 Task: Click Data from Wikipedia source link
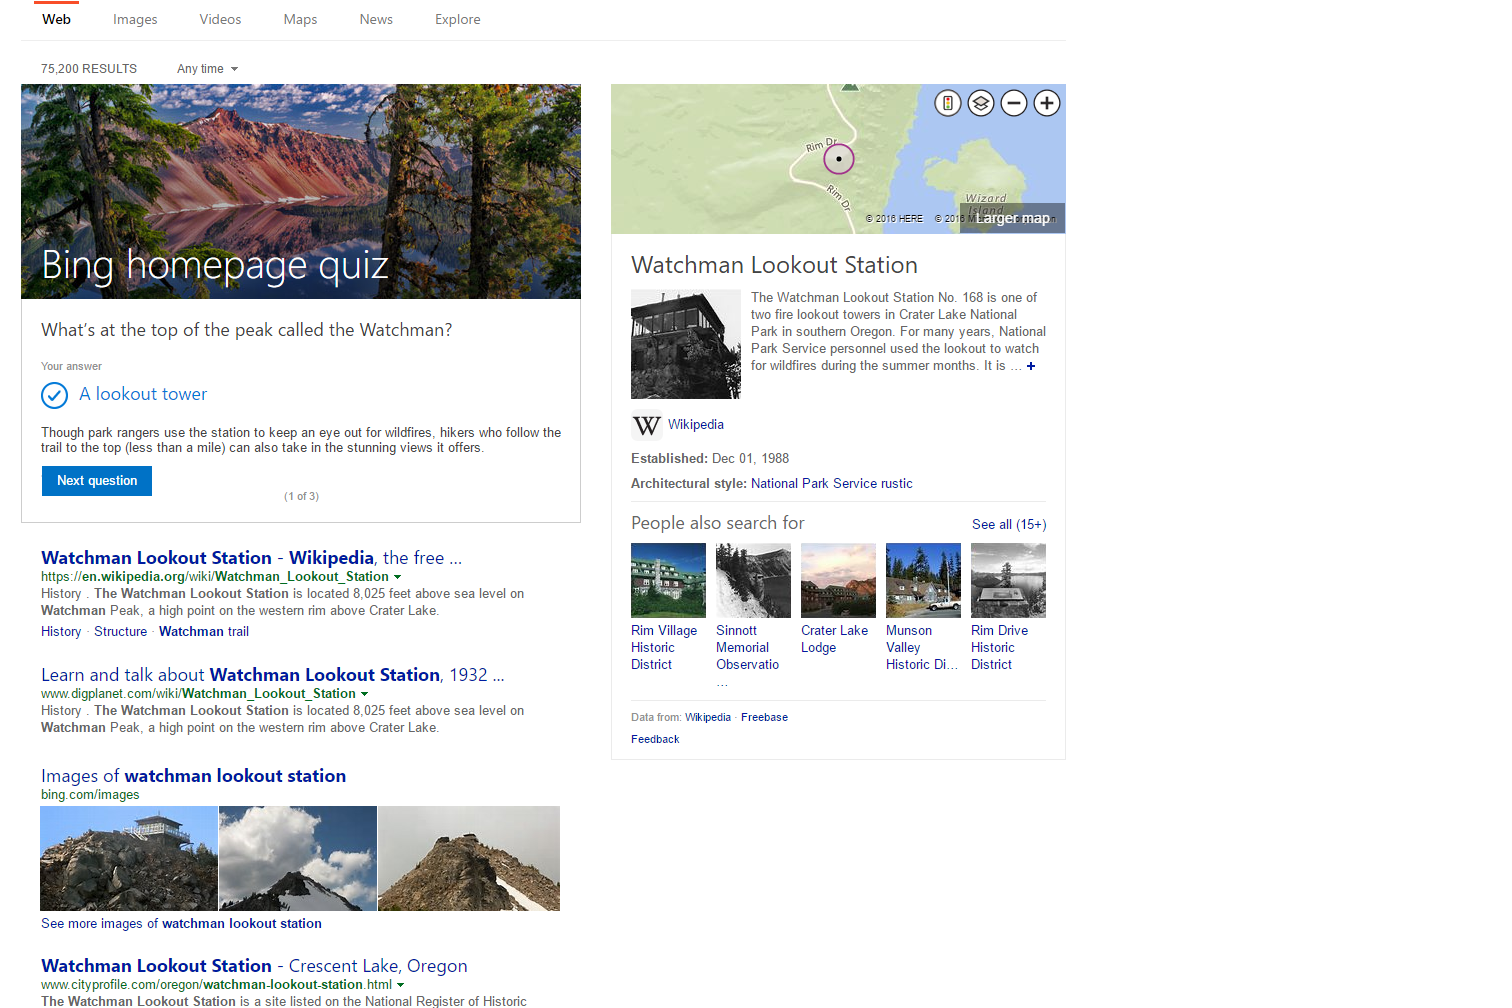pos(708,718)
